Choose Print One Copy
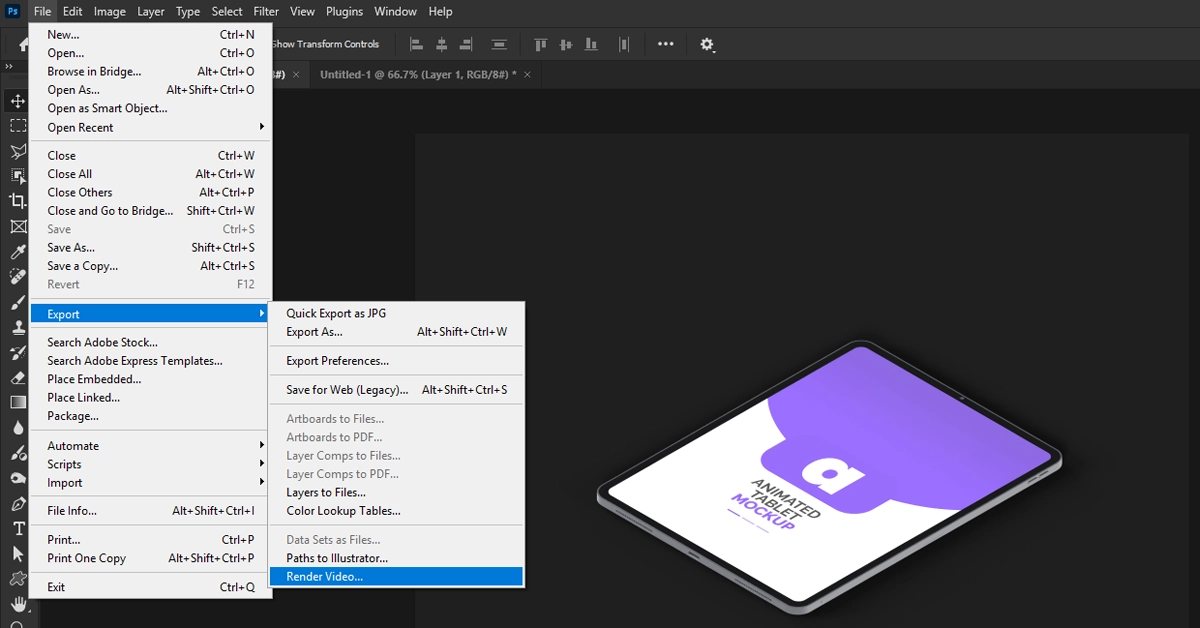Image resolution: width=1200 pixels, height=628 pixels. 150,558
